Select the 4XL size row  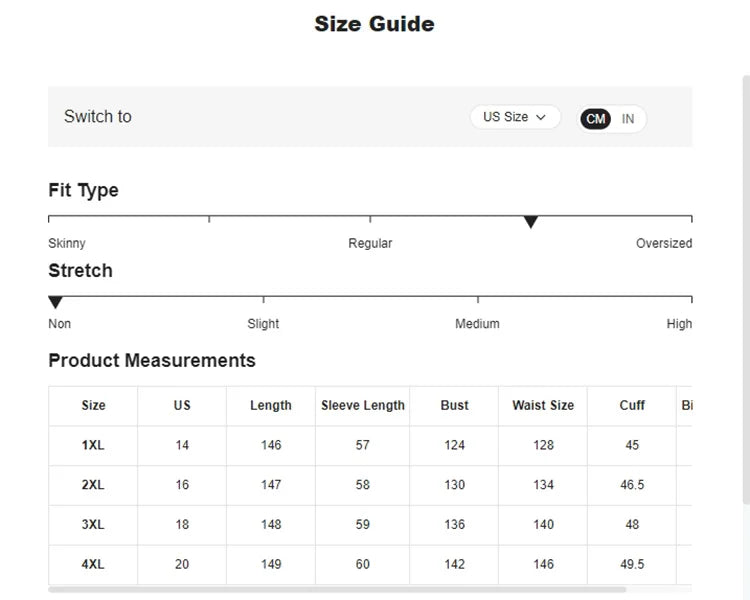(93, 564)
